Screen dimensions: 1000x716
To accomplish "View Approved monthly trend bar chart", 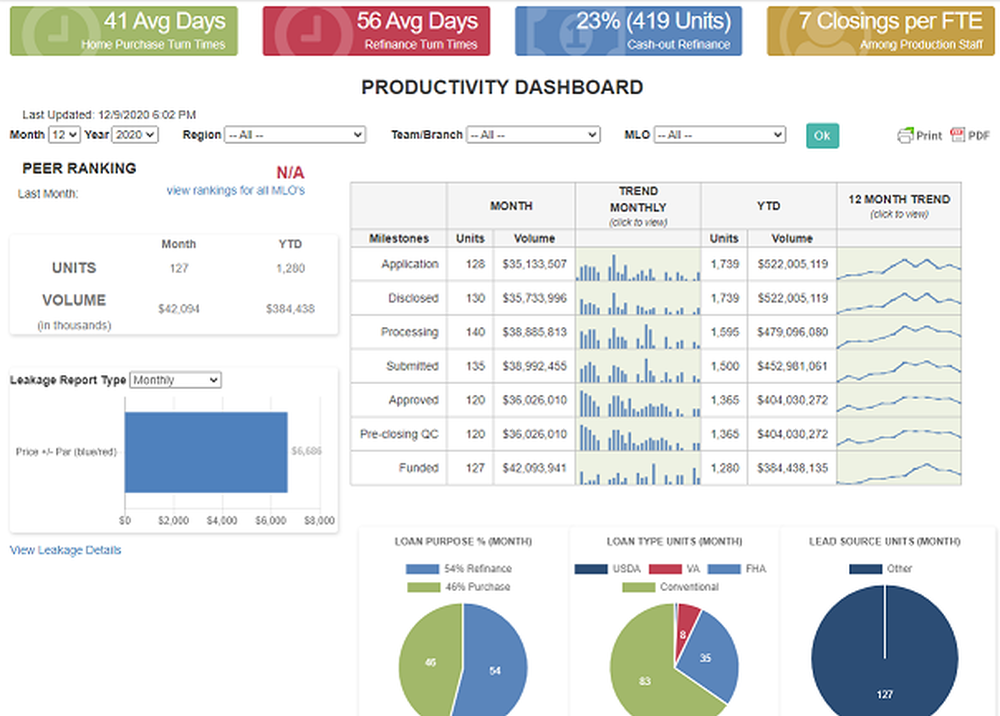I will pos(638,400).
